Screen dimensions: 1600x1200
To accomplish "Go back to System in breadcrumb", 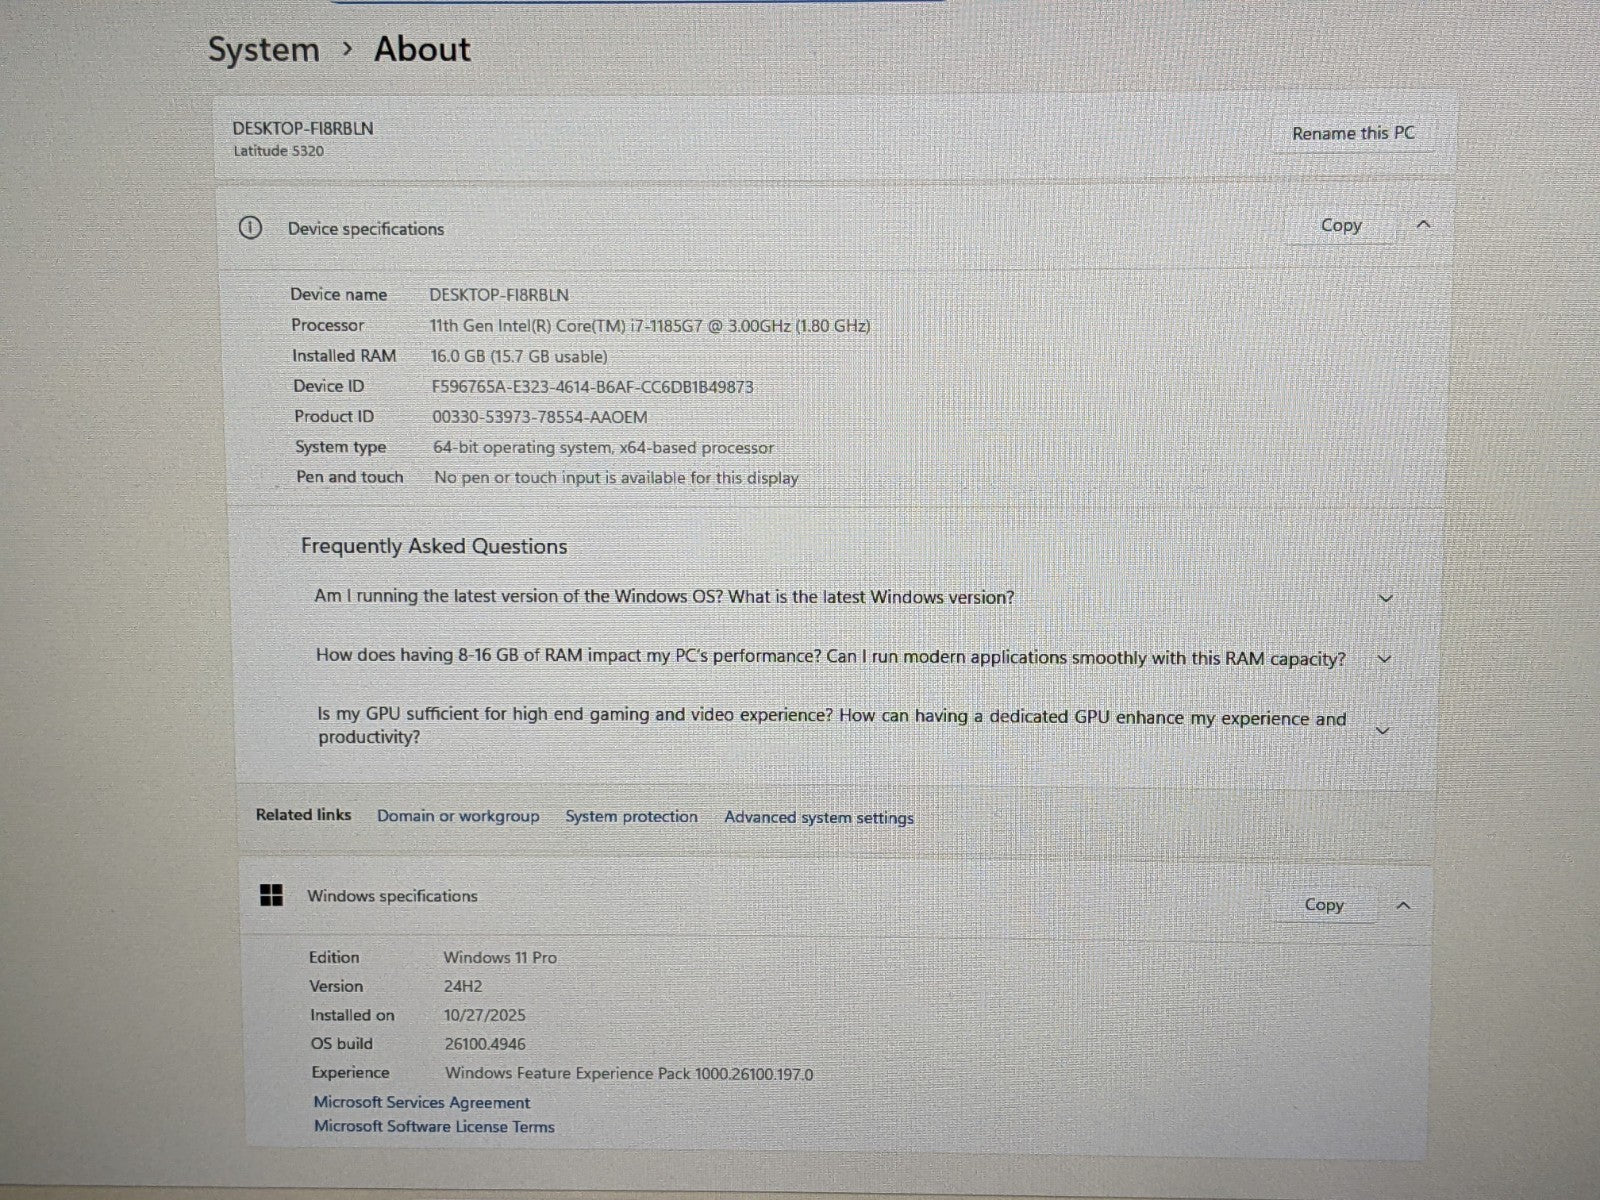I will click(263, 49).
